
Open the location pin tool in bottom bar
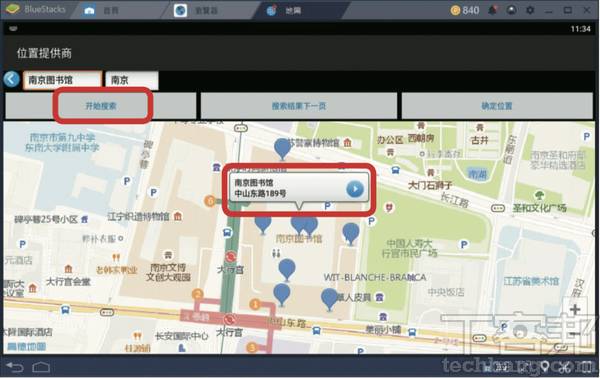pos(545,367)
